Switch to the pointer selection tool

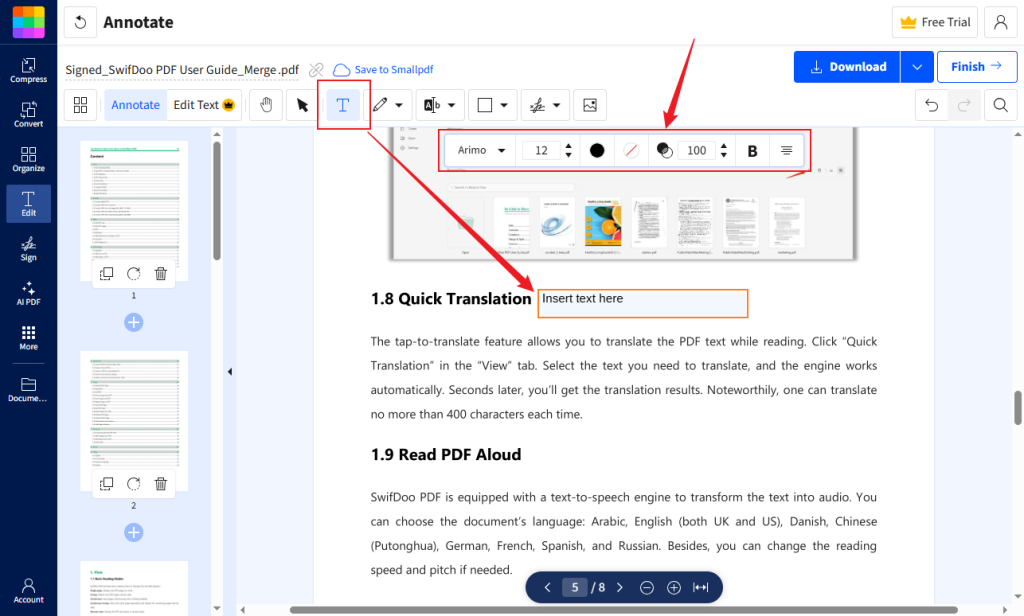[301, 104]
